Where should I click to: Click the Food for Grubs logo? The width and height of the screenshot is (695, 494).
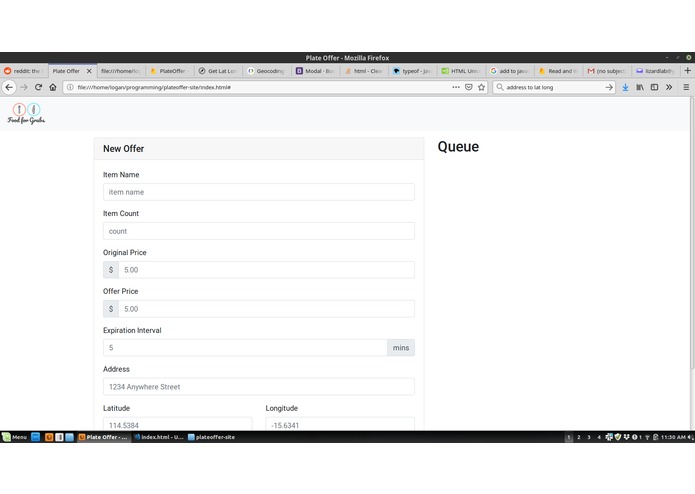coord(26,113)
